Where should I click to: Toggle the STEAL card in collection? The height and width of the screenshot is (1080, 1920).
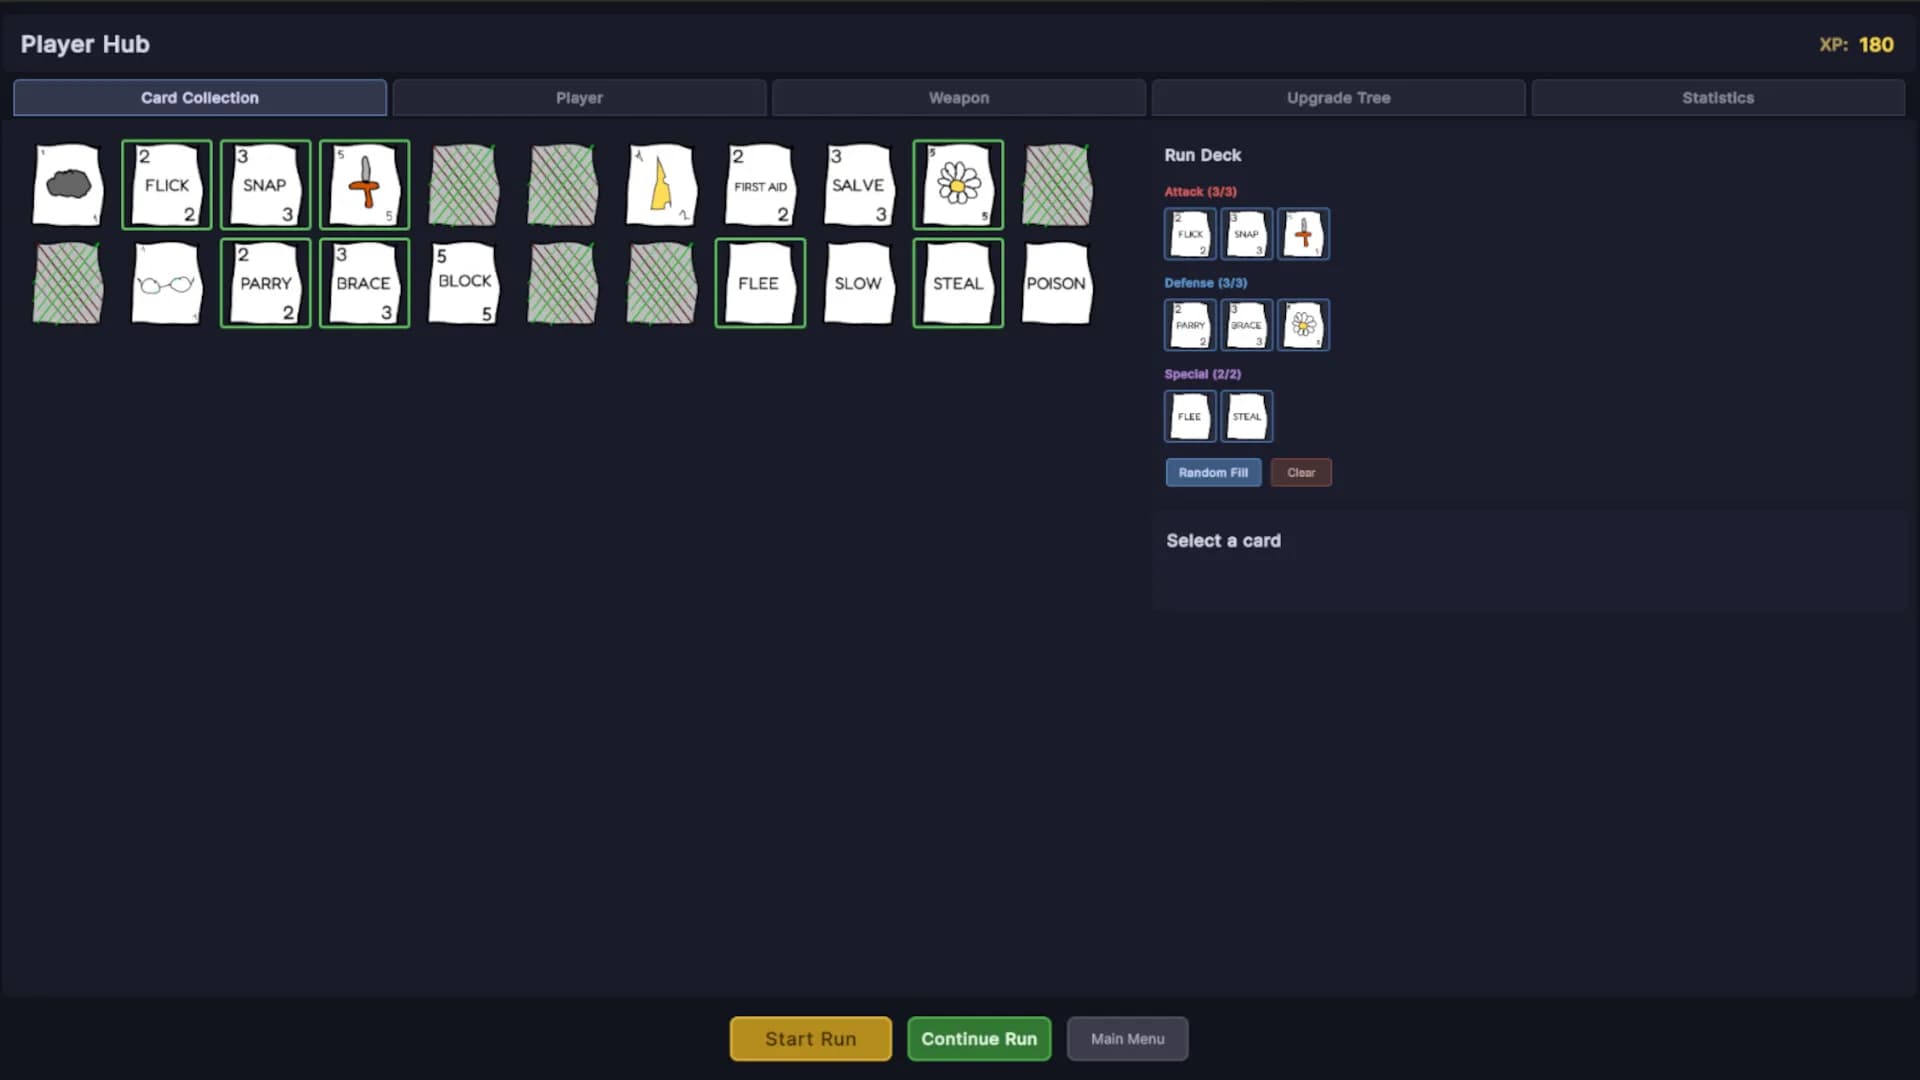pyautogui.click(x=958, y=283)
